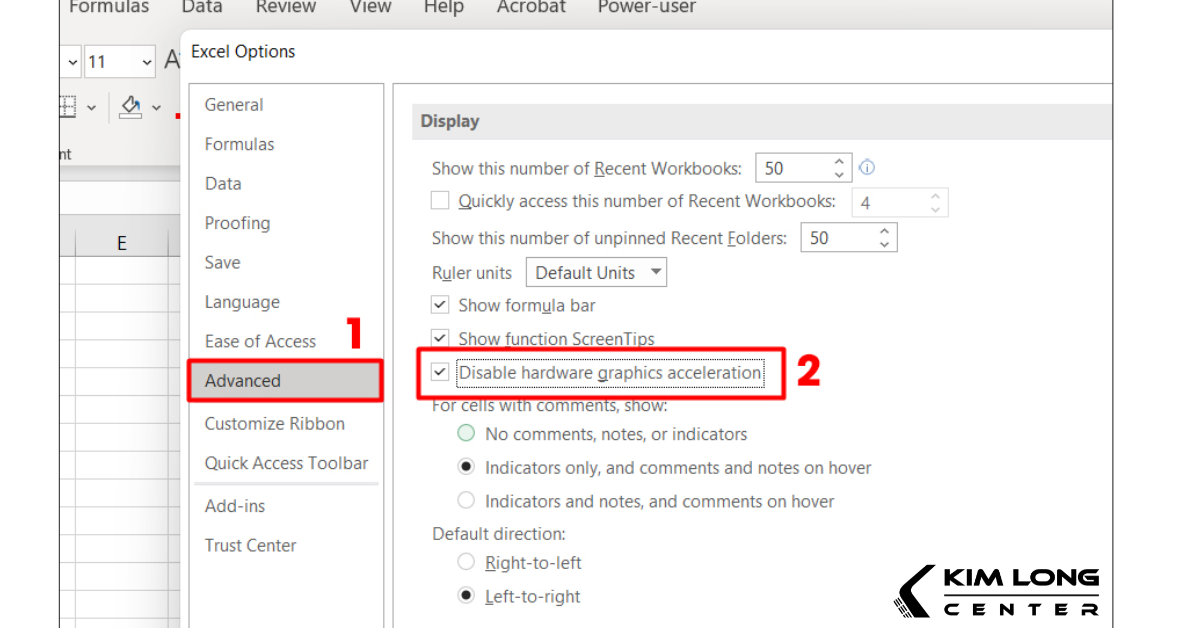Viewport: 1200px width, 628px height.
Task: Switch to the Formulas options category
Action: [x=239, y=143]
